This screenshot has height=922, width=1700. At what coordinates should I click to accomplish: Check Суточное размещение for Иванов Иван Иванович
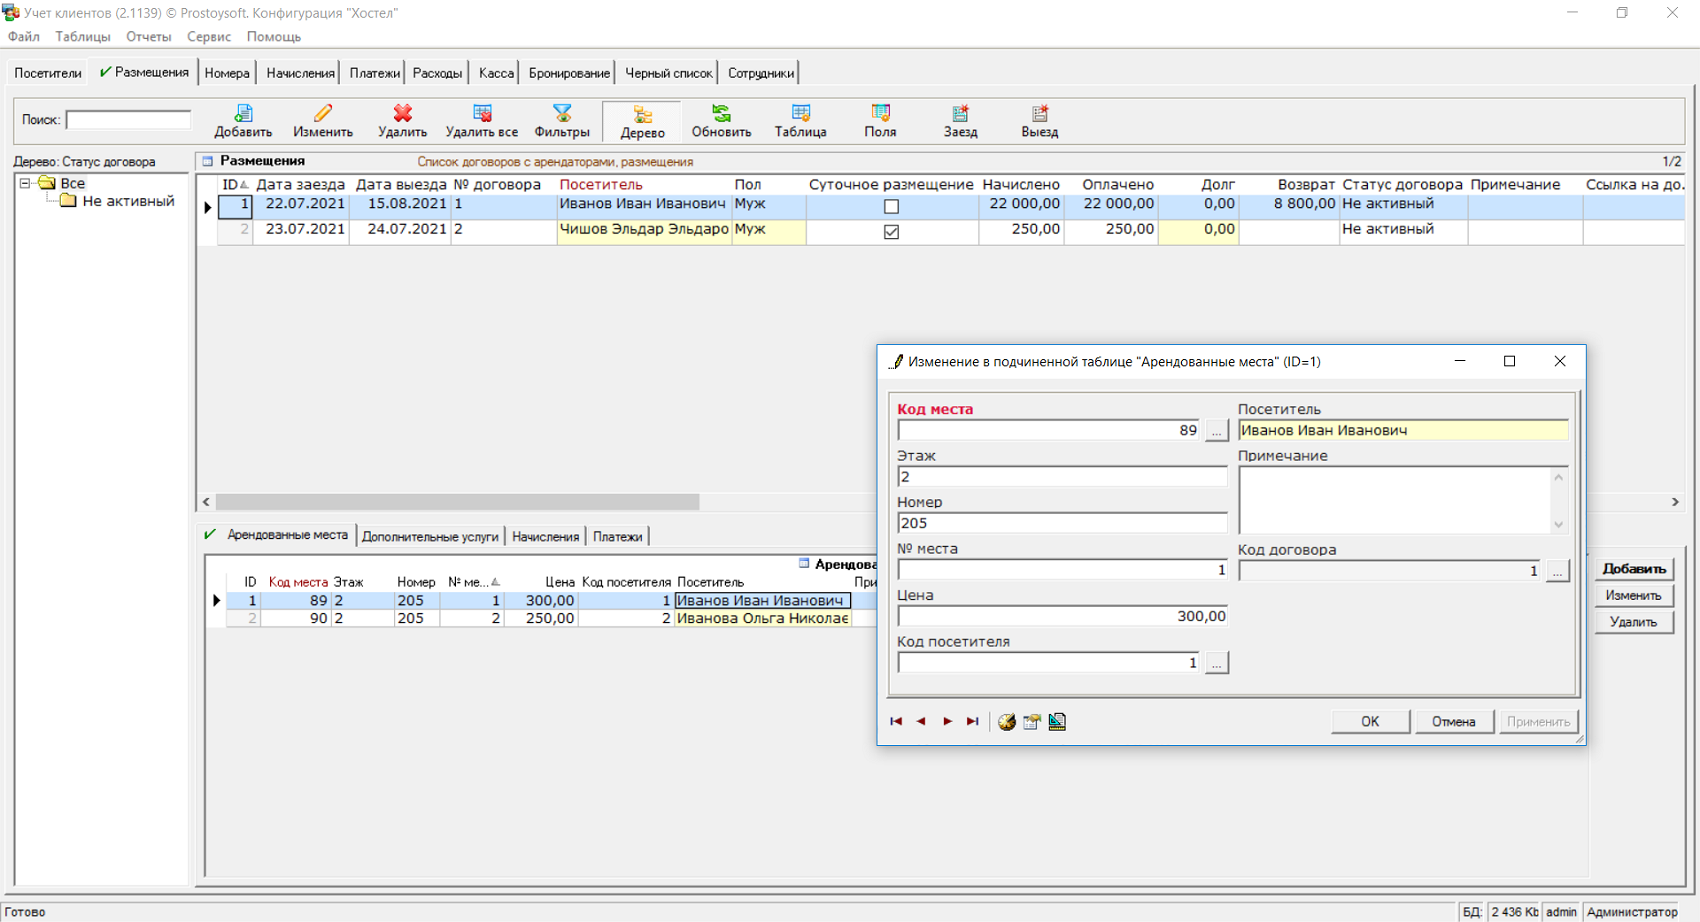pyautogui.click(x=891, y=207)
